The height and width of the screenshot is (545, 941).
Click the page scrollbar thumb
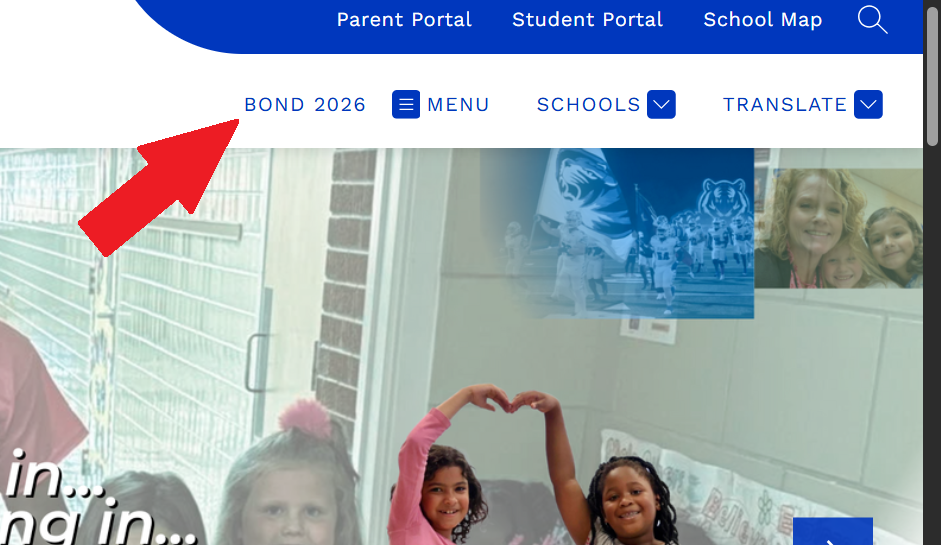pos(932,75)
